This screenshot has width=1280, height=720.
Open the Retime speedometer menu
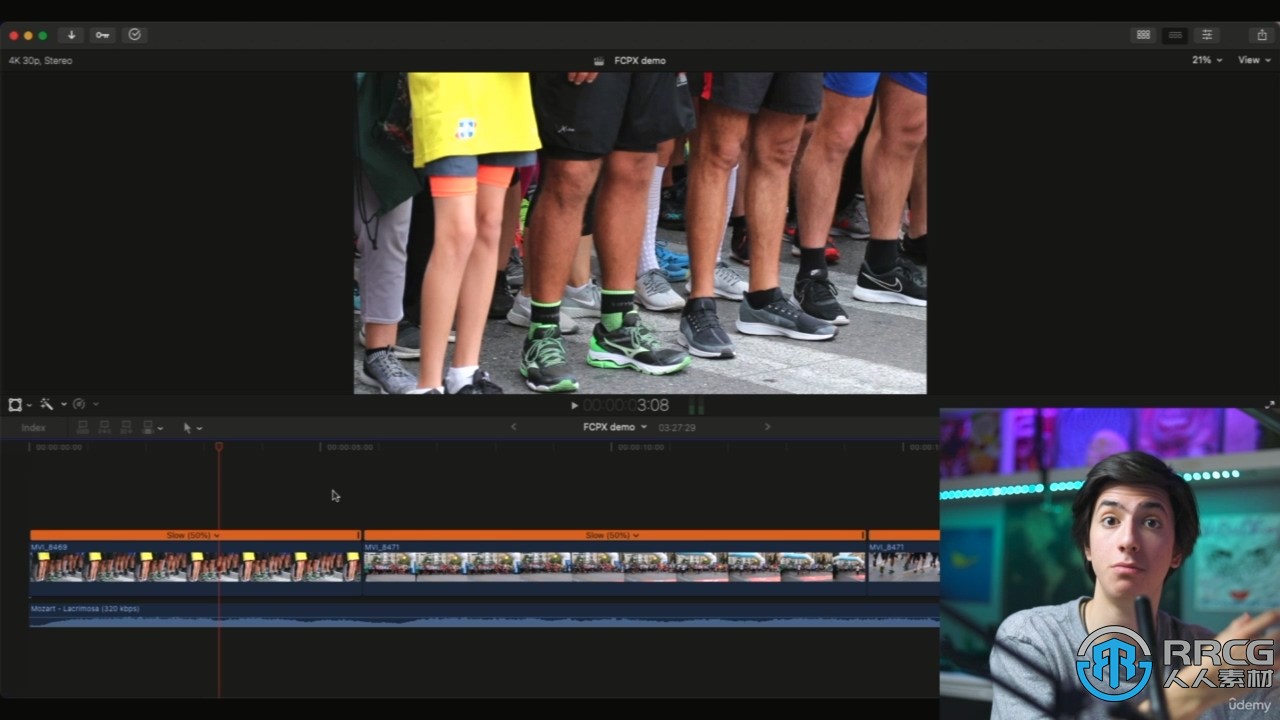(79, 404)
